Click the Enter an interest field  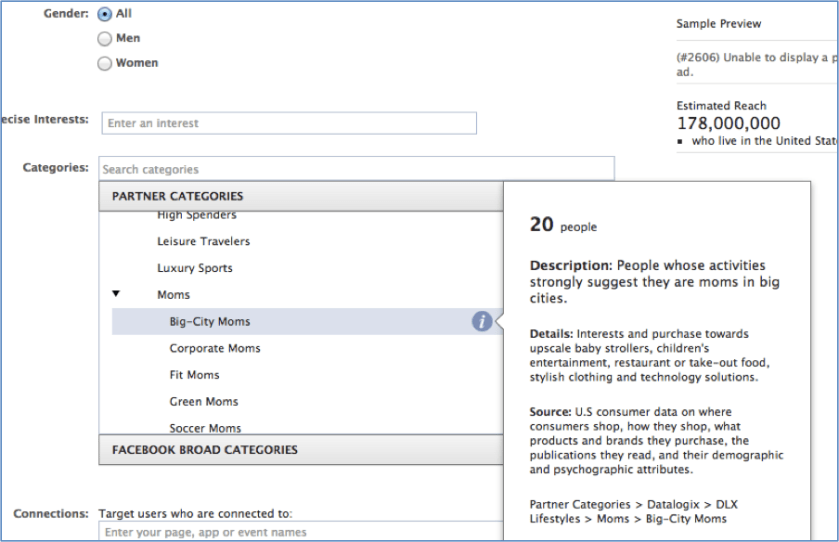289,123
